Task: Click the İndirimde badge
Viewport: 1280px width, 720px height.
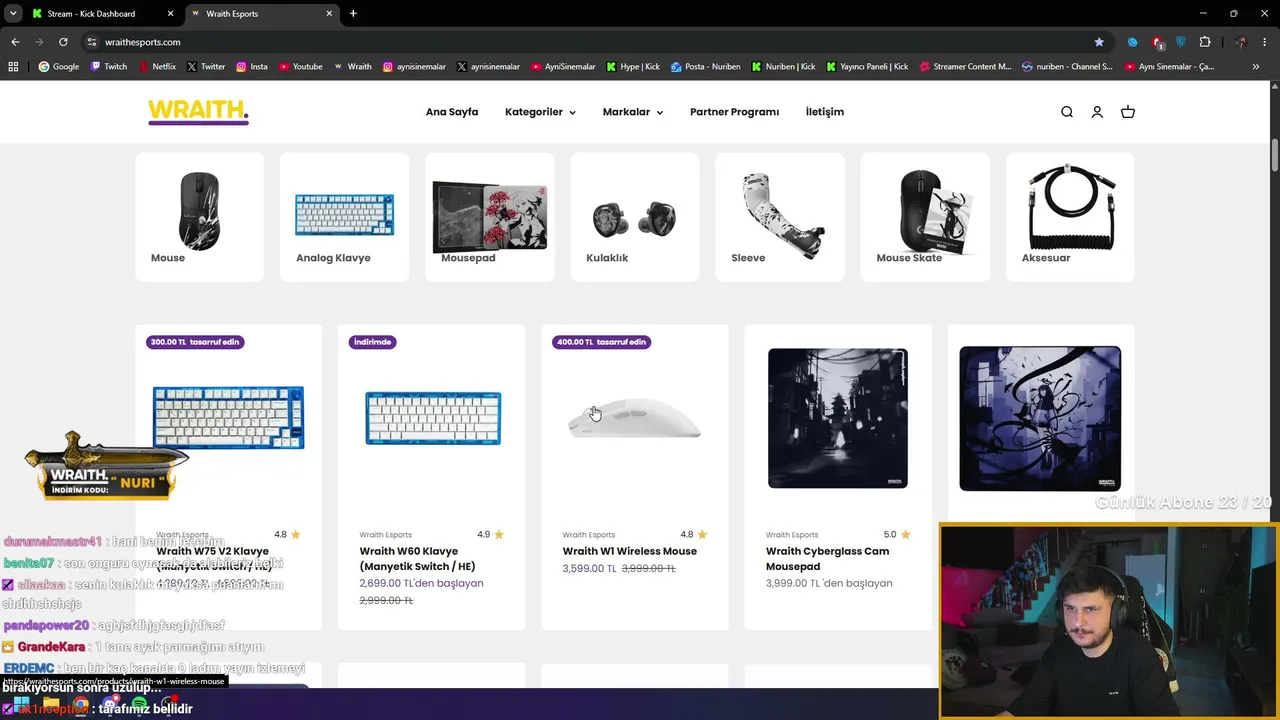Action: pyautogui.click(x=372, y=342)
